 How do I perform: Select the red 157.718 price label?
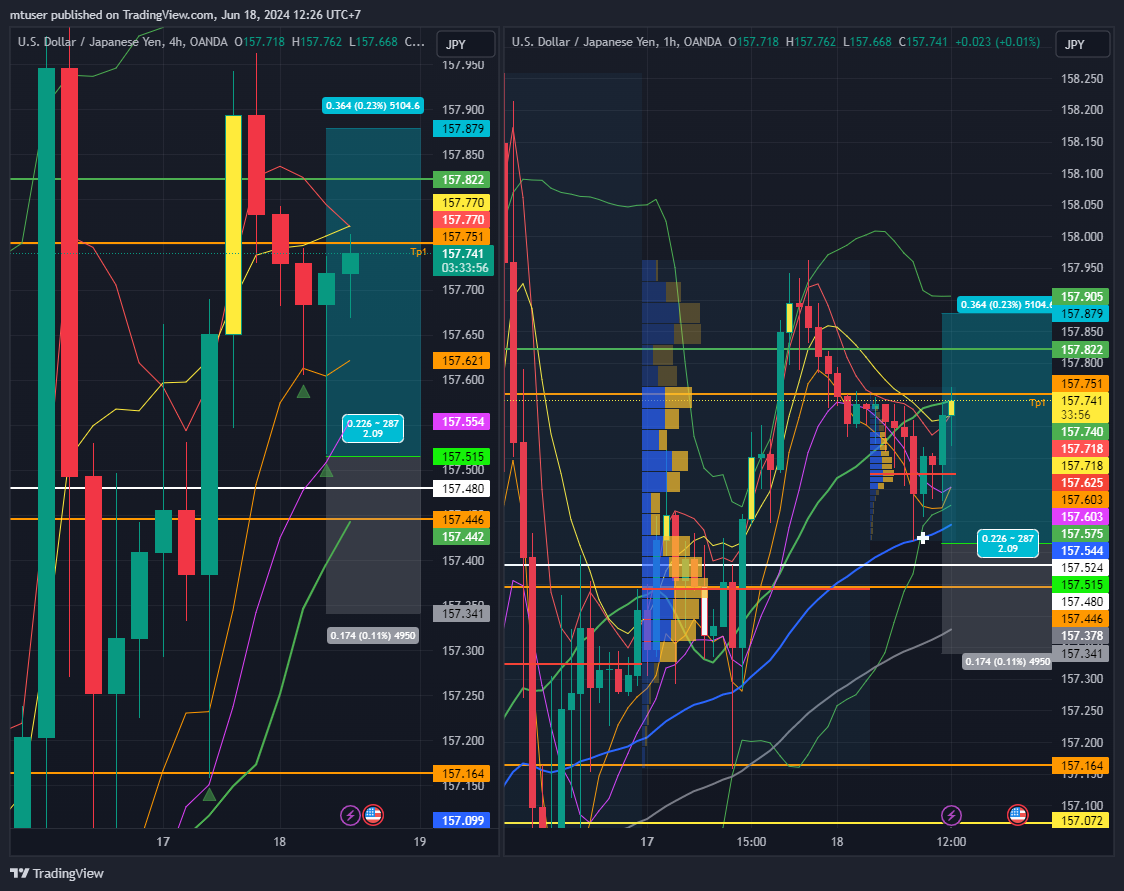1081,449
